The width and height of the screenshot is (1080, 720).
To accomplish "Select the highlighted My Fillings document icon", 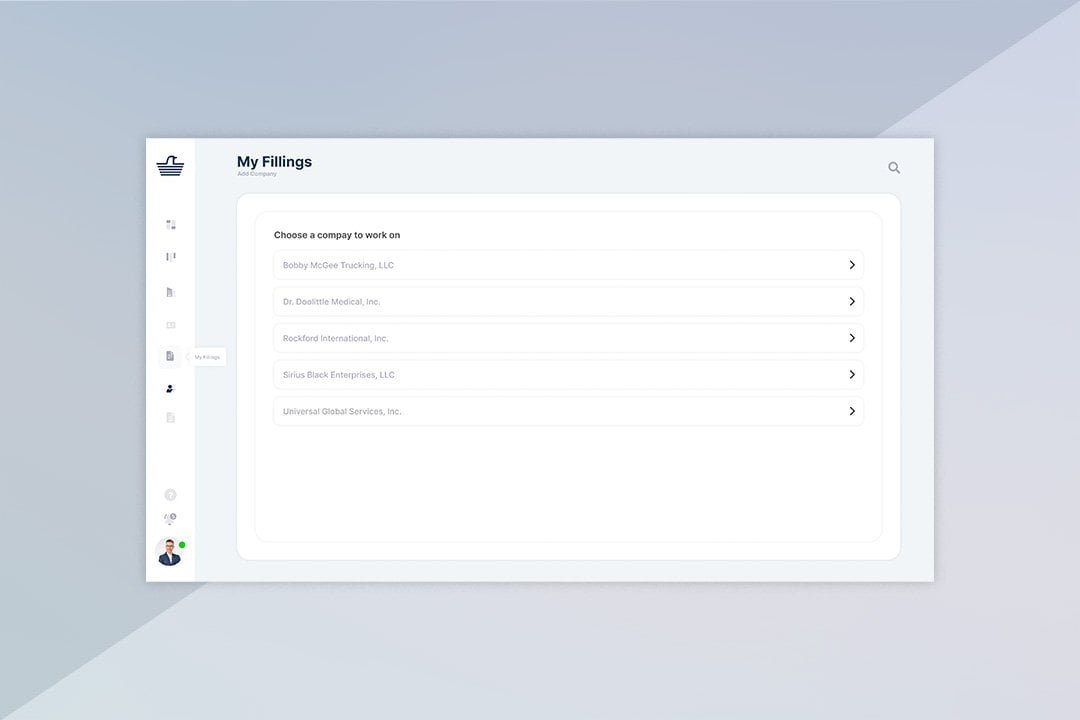I will point(170,356).
